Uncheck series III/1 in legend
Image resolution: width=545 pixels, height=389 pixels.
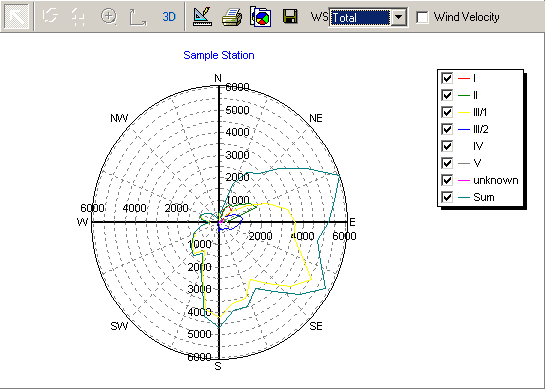click(447, 112)
